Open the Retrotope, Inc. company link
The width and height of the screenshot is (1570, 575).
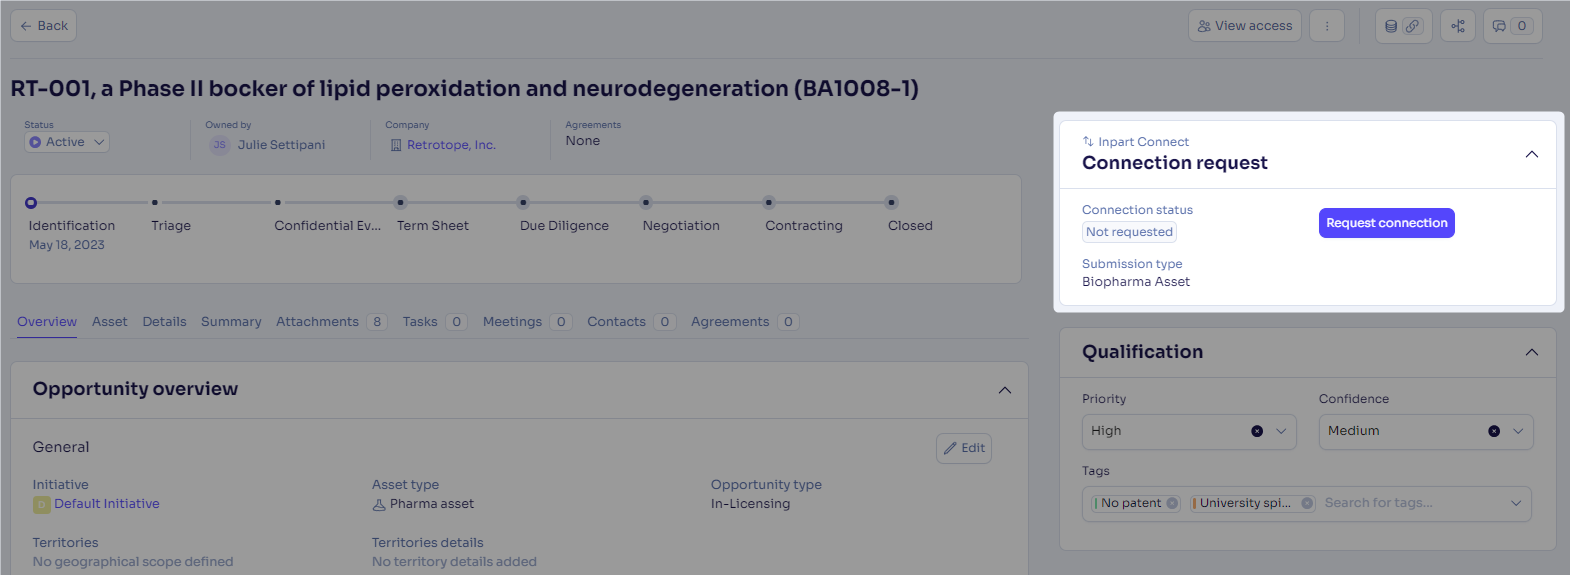tap(451, 145)
